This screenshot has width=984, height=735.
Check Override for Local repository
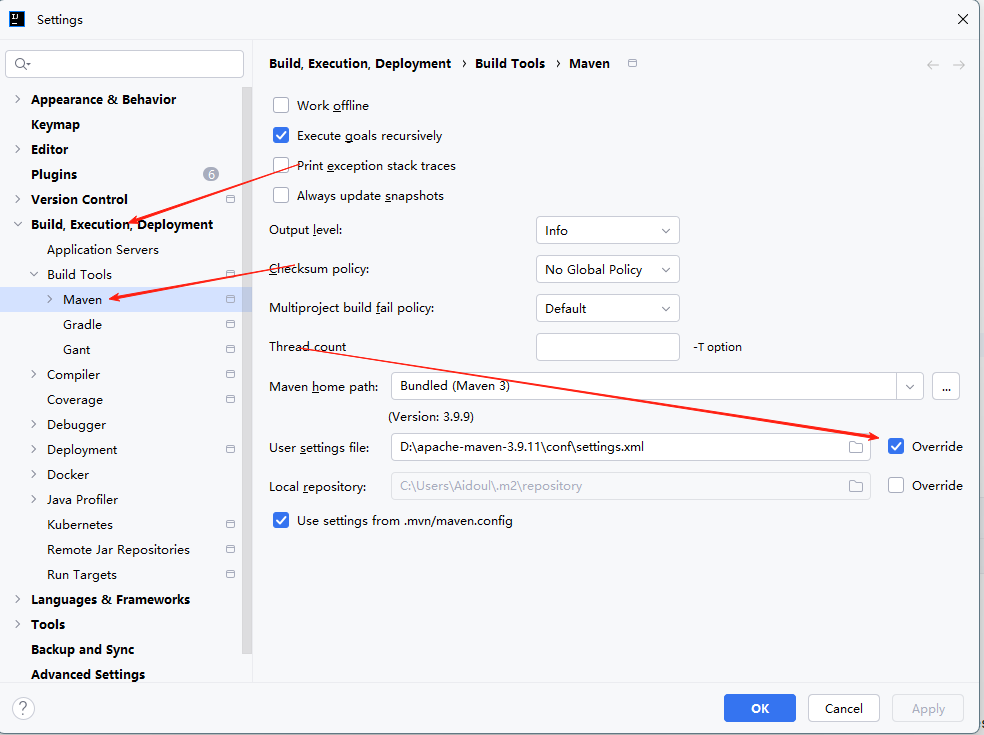coord(896,485)
